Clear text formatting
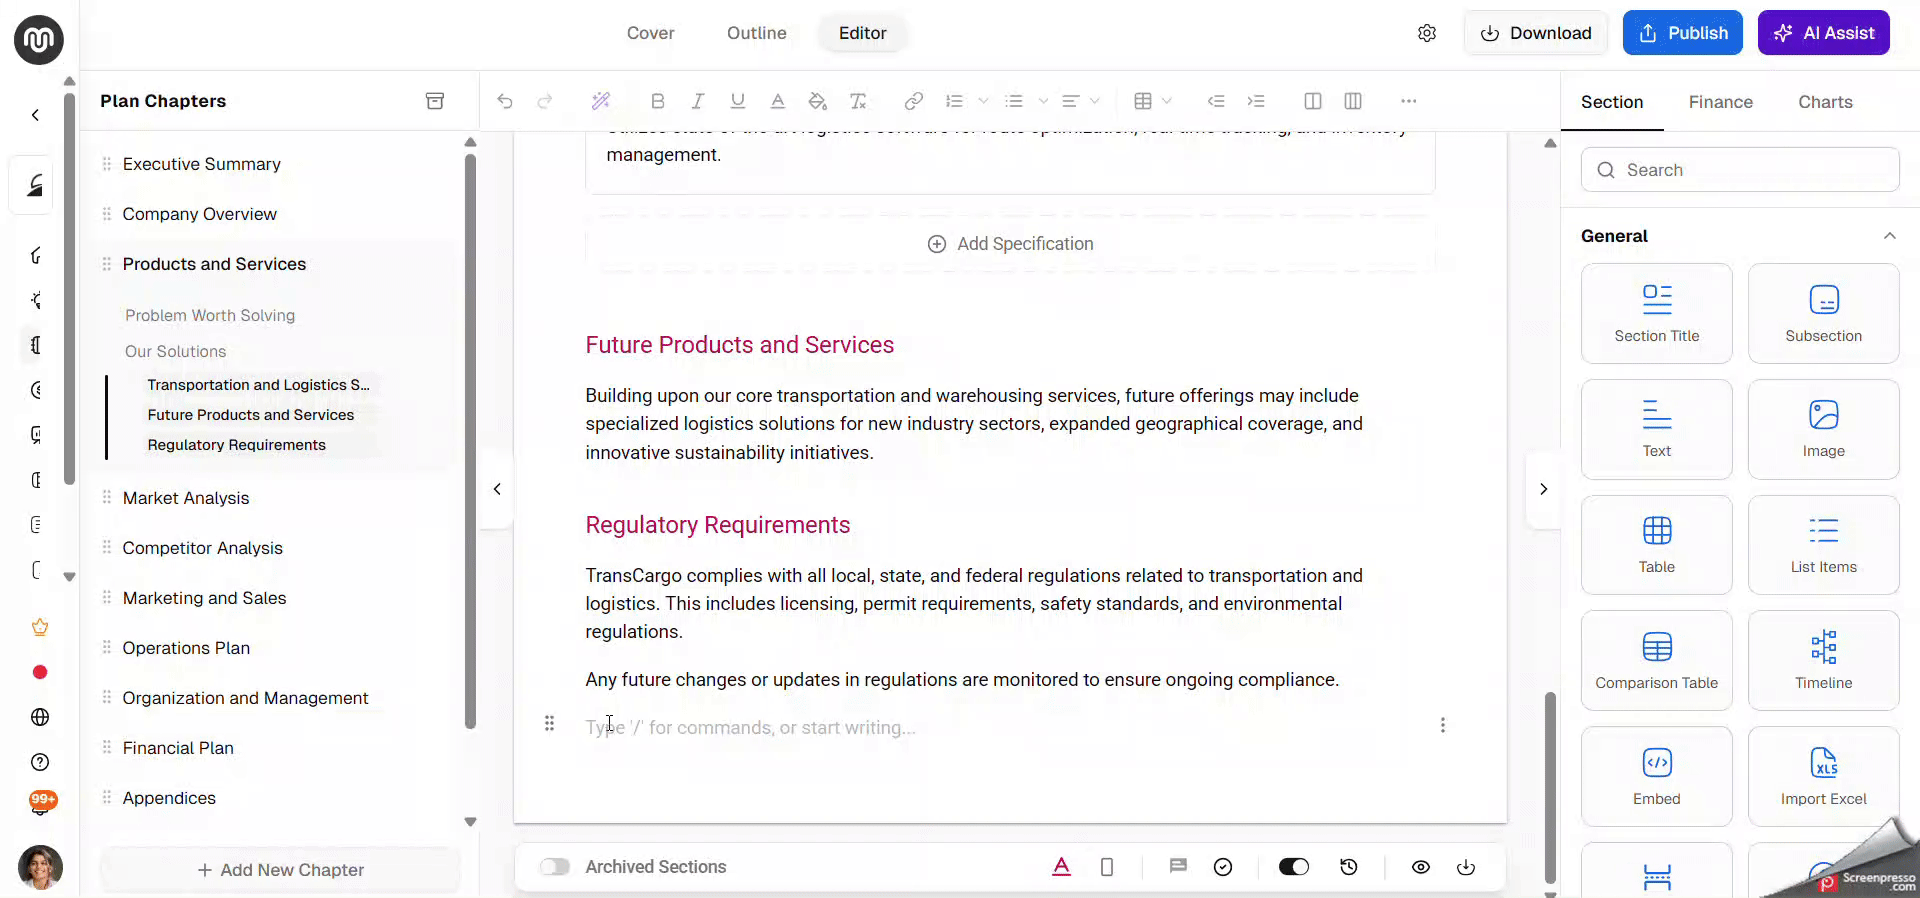 tap(858, 101)
